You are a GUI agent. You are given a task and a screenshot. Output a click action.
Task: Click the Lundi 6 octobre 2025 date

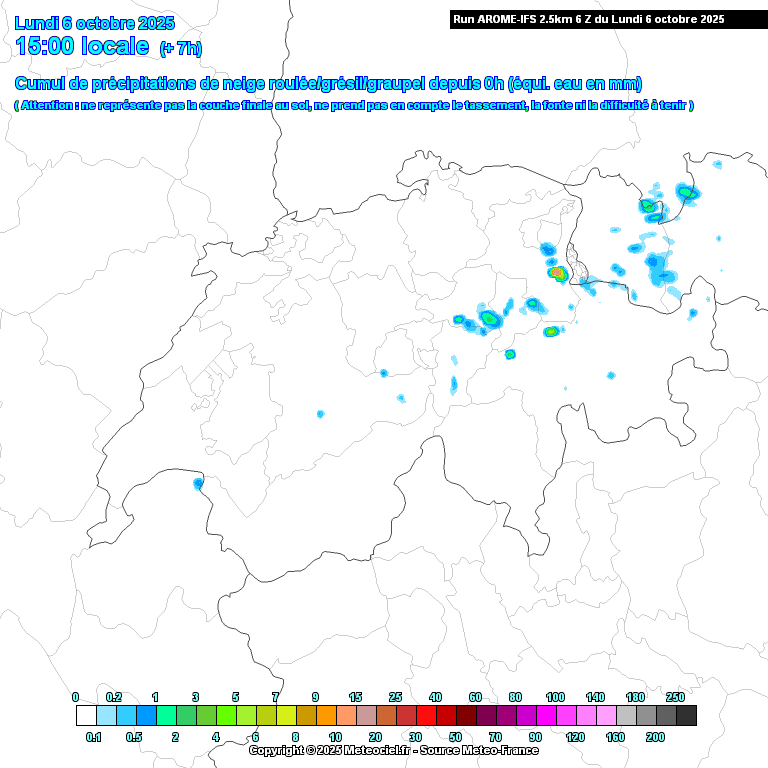95,23
